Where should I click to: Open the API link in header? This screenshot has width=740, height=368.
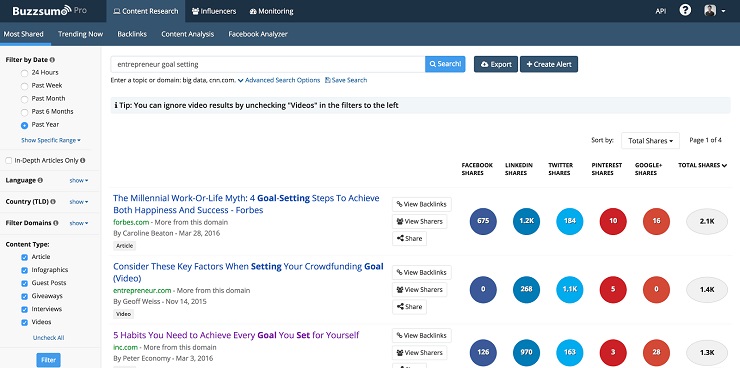coord(661,11)
